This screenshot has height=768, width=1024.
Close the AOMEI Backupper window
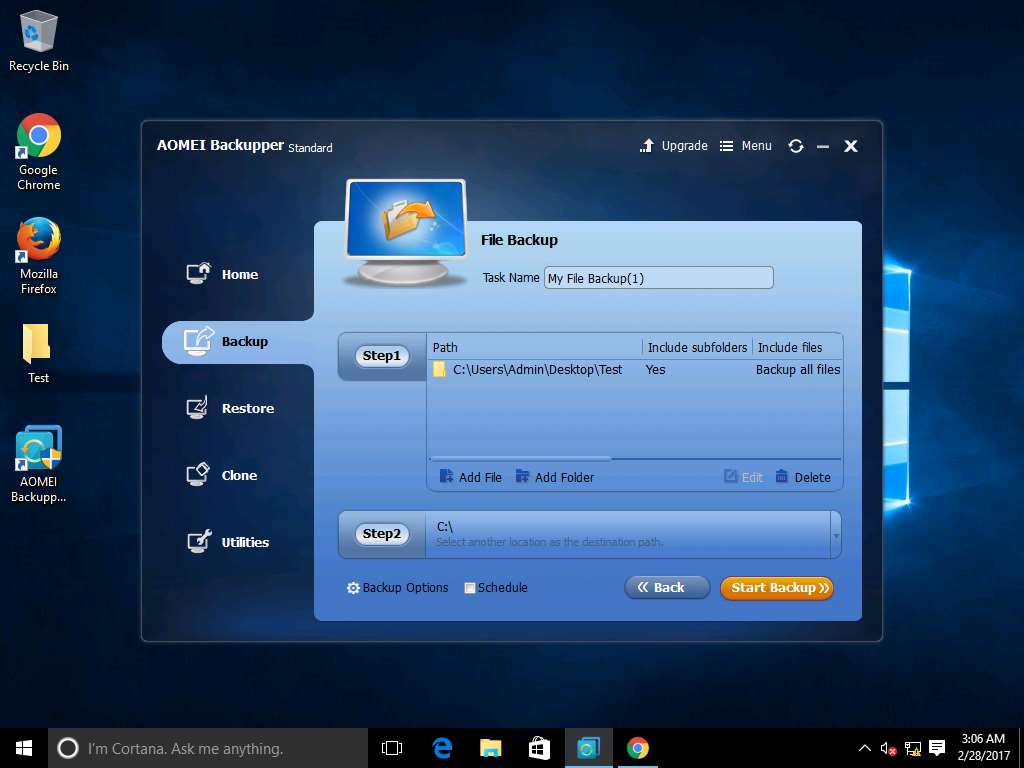tap(851, 146)
